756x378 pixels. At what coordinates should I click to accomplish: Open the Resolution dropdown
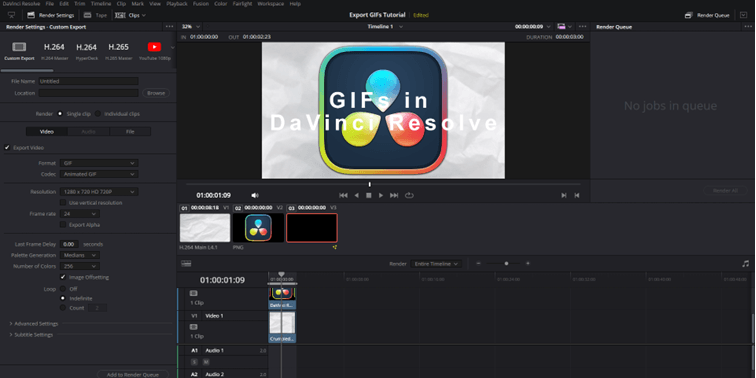coord(99,192)
